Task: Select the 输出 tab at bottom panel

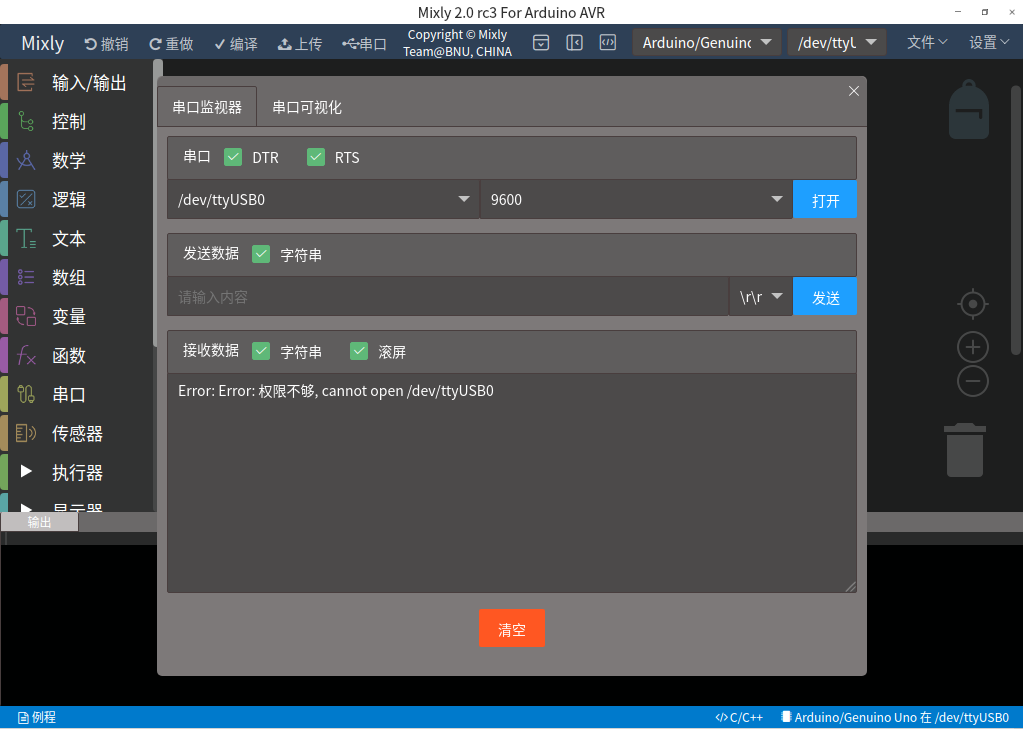Action: point(39,522)
